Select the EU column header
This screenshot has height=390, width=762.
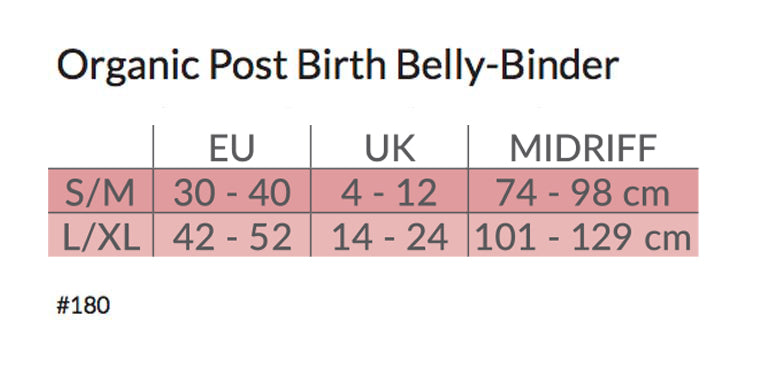232,148
